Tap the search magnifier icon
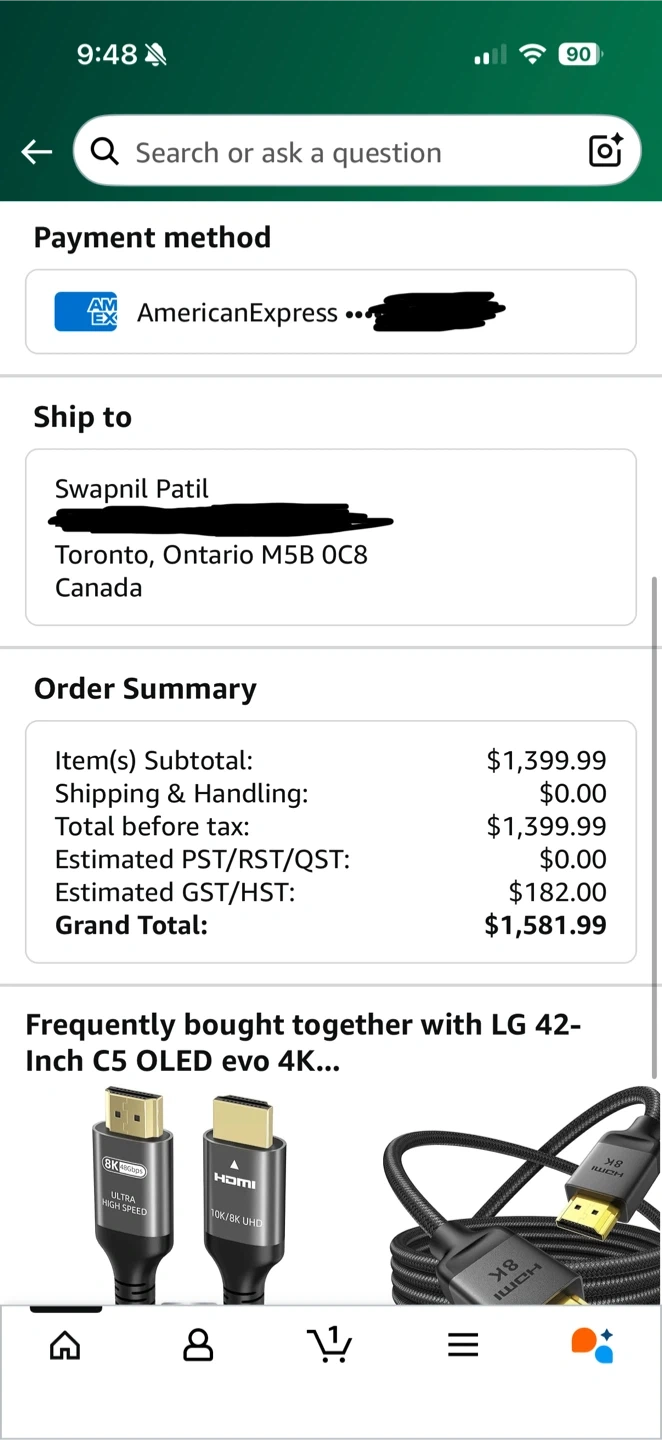The height and width of the screenshot is (1440, 662). coord(104,152)
